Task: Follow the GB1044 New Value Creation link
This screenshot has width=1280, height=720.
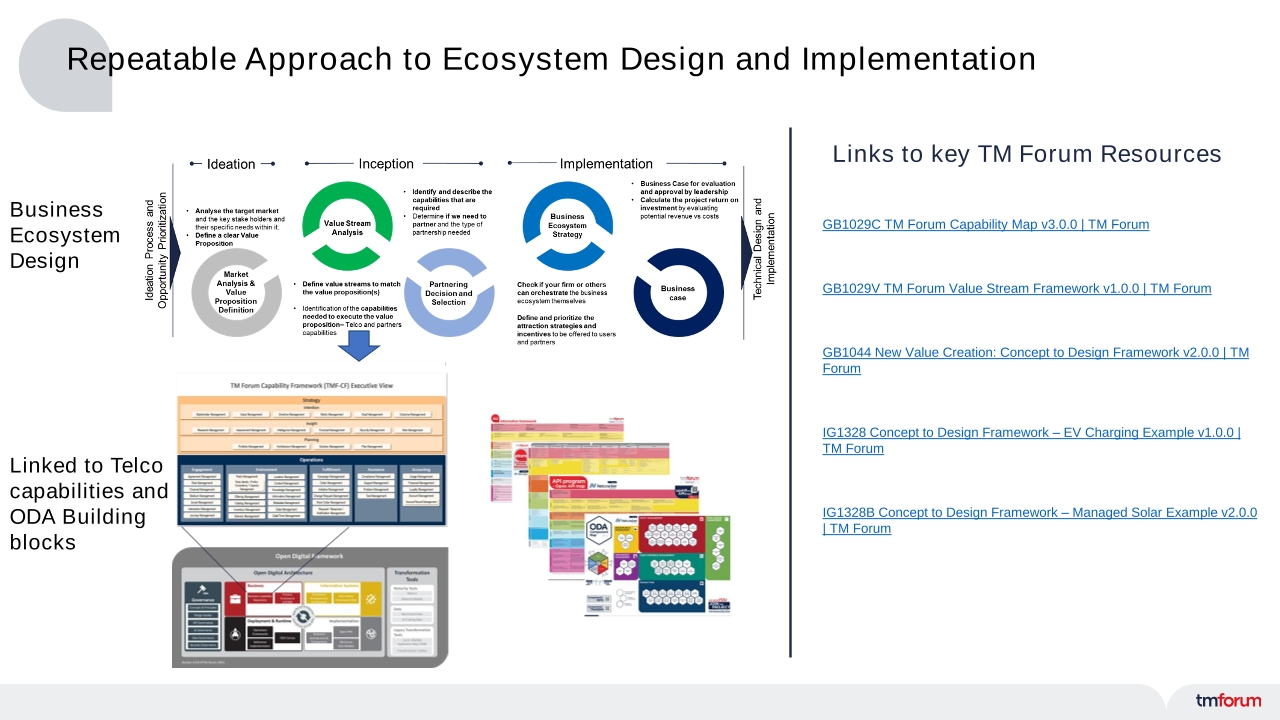Action: click(x=1035, y=360)
